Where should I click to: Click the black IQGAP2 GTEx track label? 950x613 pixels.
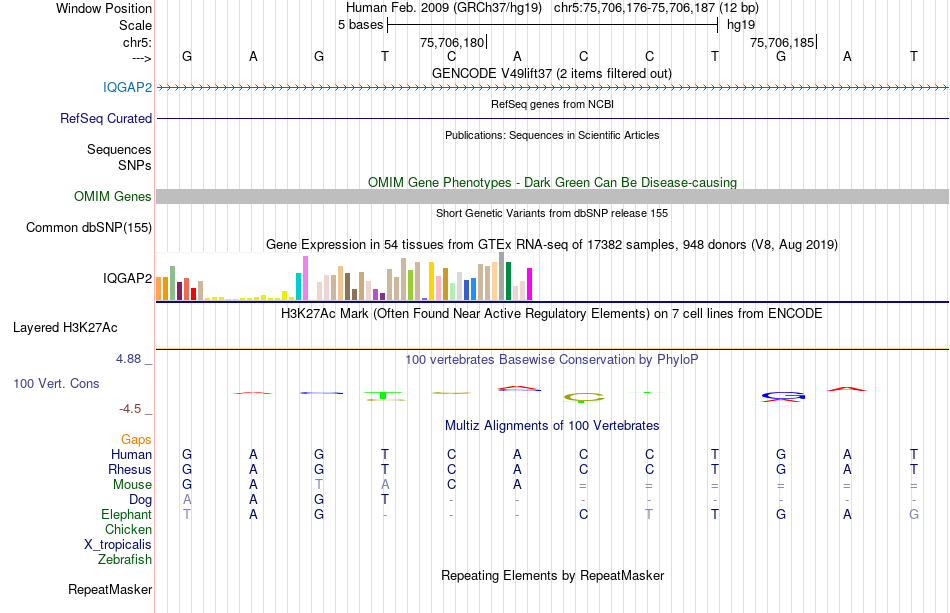pos(127,278)
